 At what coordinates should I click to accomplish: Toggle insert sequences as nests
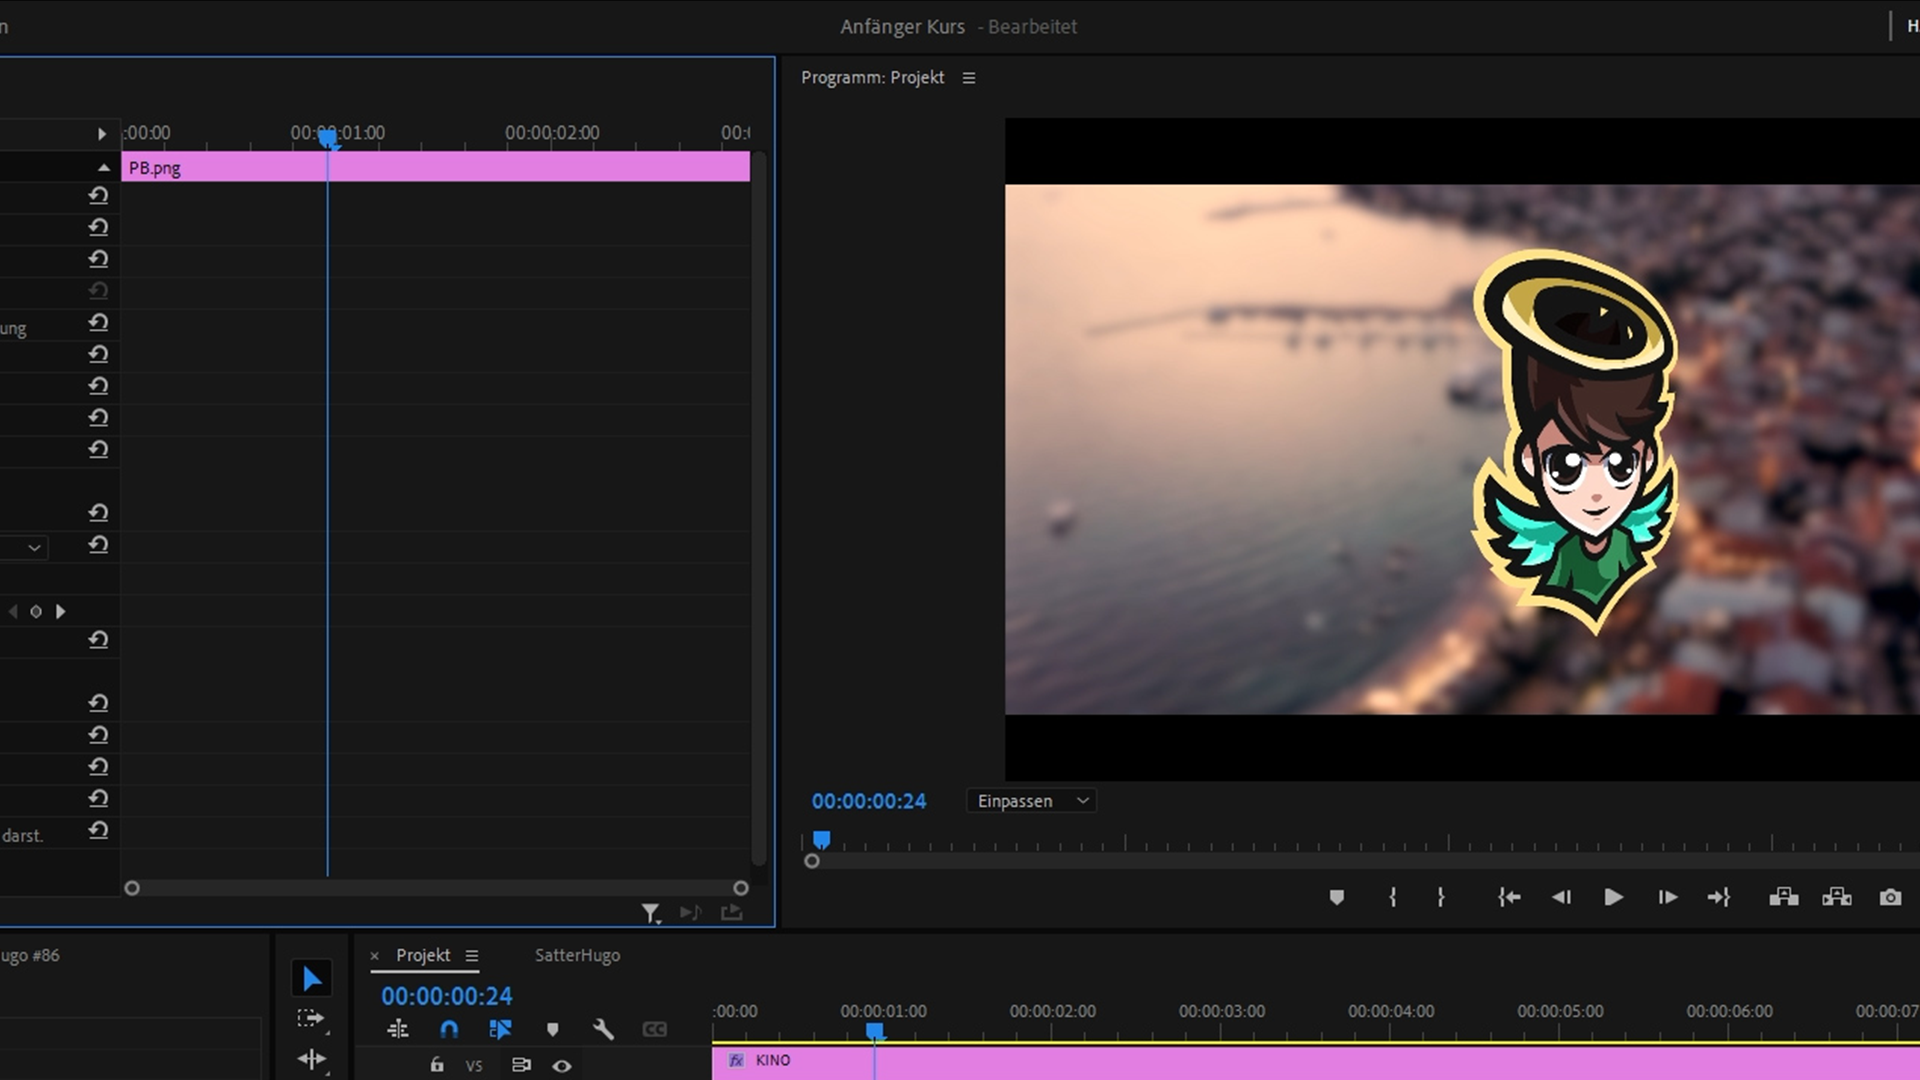point(397,1029)
